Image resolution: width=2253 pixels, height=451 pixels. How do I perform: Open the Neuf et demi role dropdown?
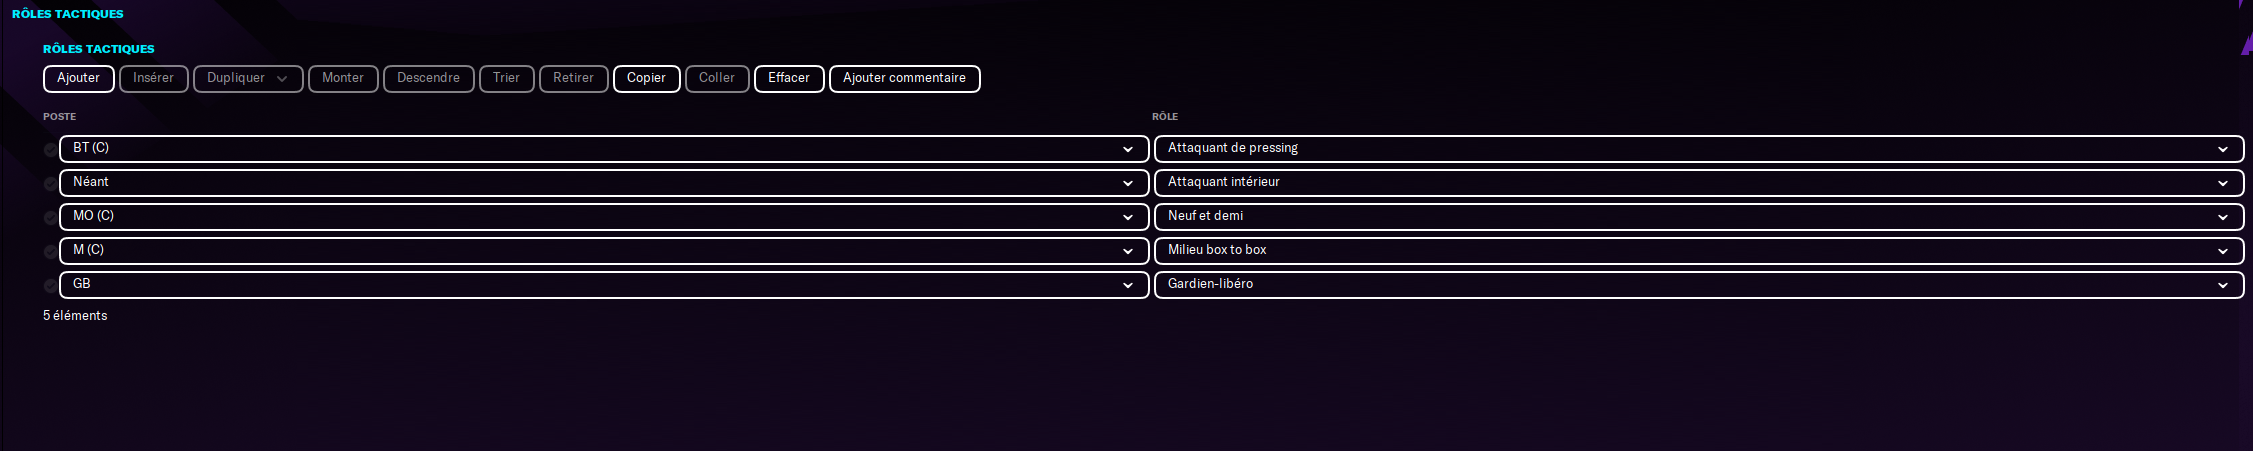[1699, 217]
